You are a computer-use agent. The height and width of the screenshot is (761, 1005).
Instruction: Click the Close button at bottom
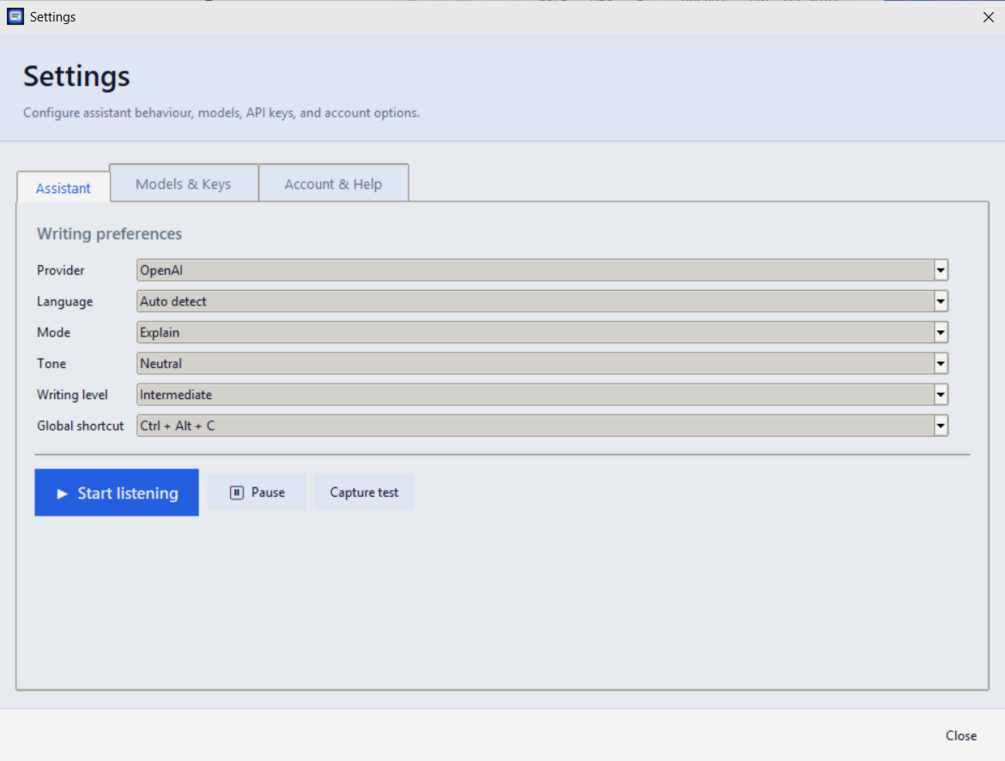(x=961, y=735)
